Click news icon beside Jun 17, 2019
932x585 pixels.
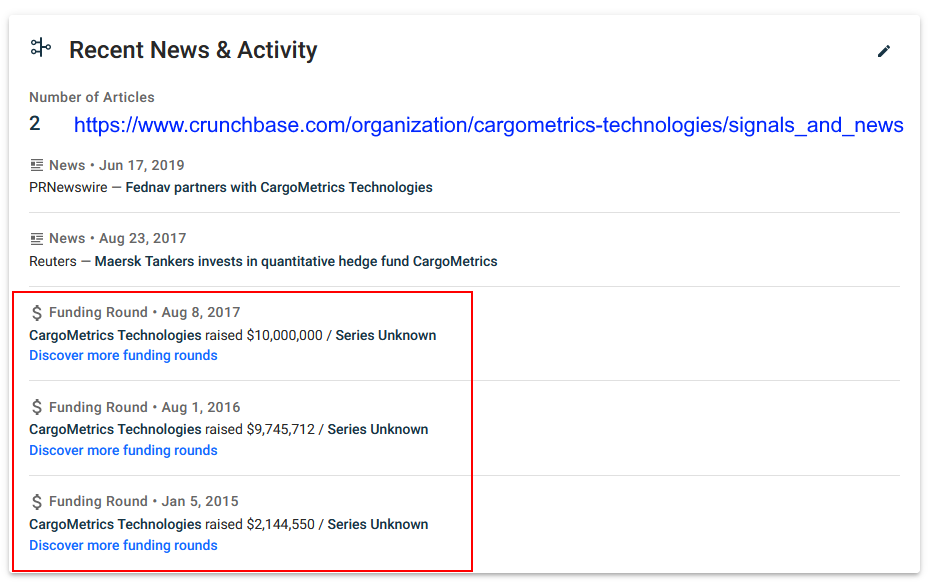[37, 165]
